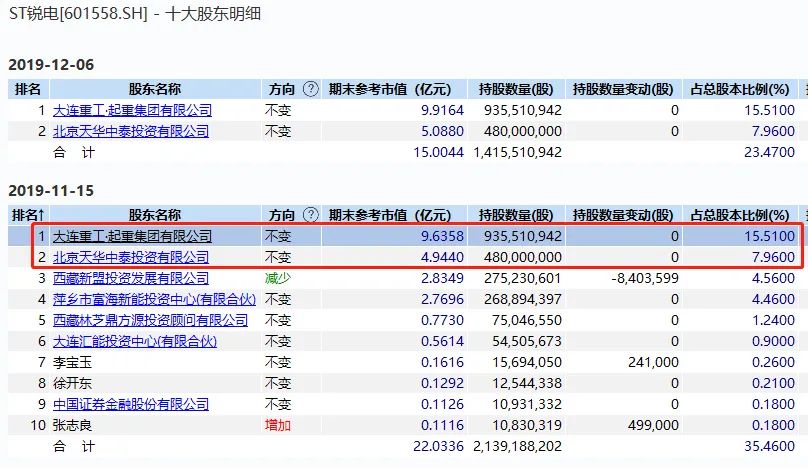The height and width of the screenshot is (468, 808).
Task: Click market value cell 9.6358
Action: tap(442, 237)
